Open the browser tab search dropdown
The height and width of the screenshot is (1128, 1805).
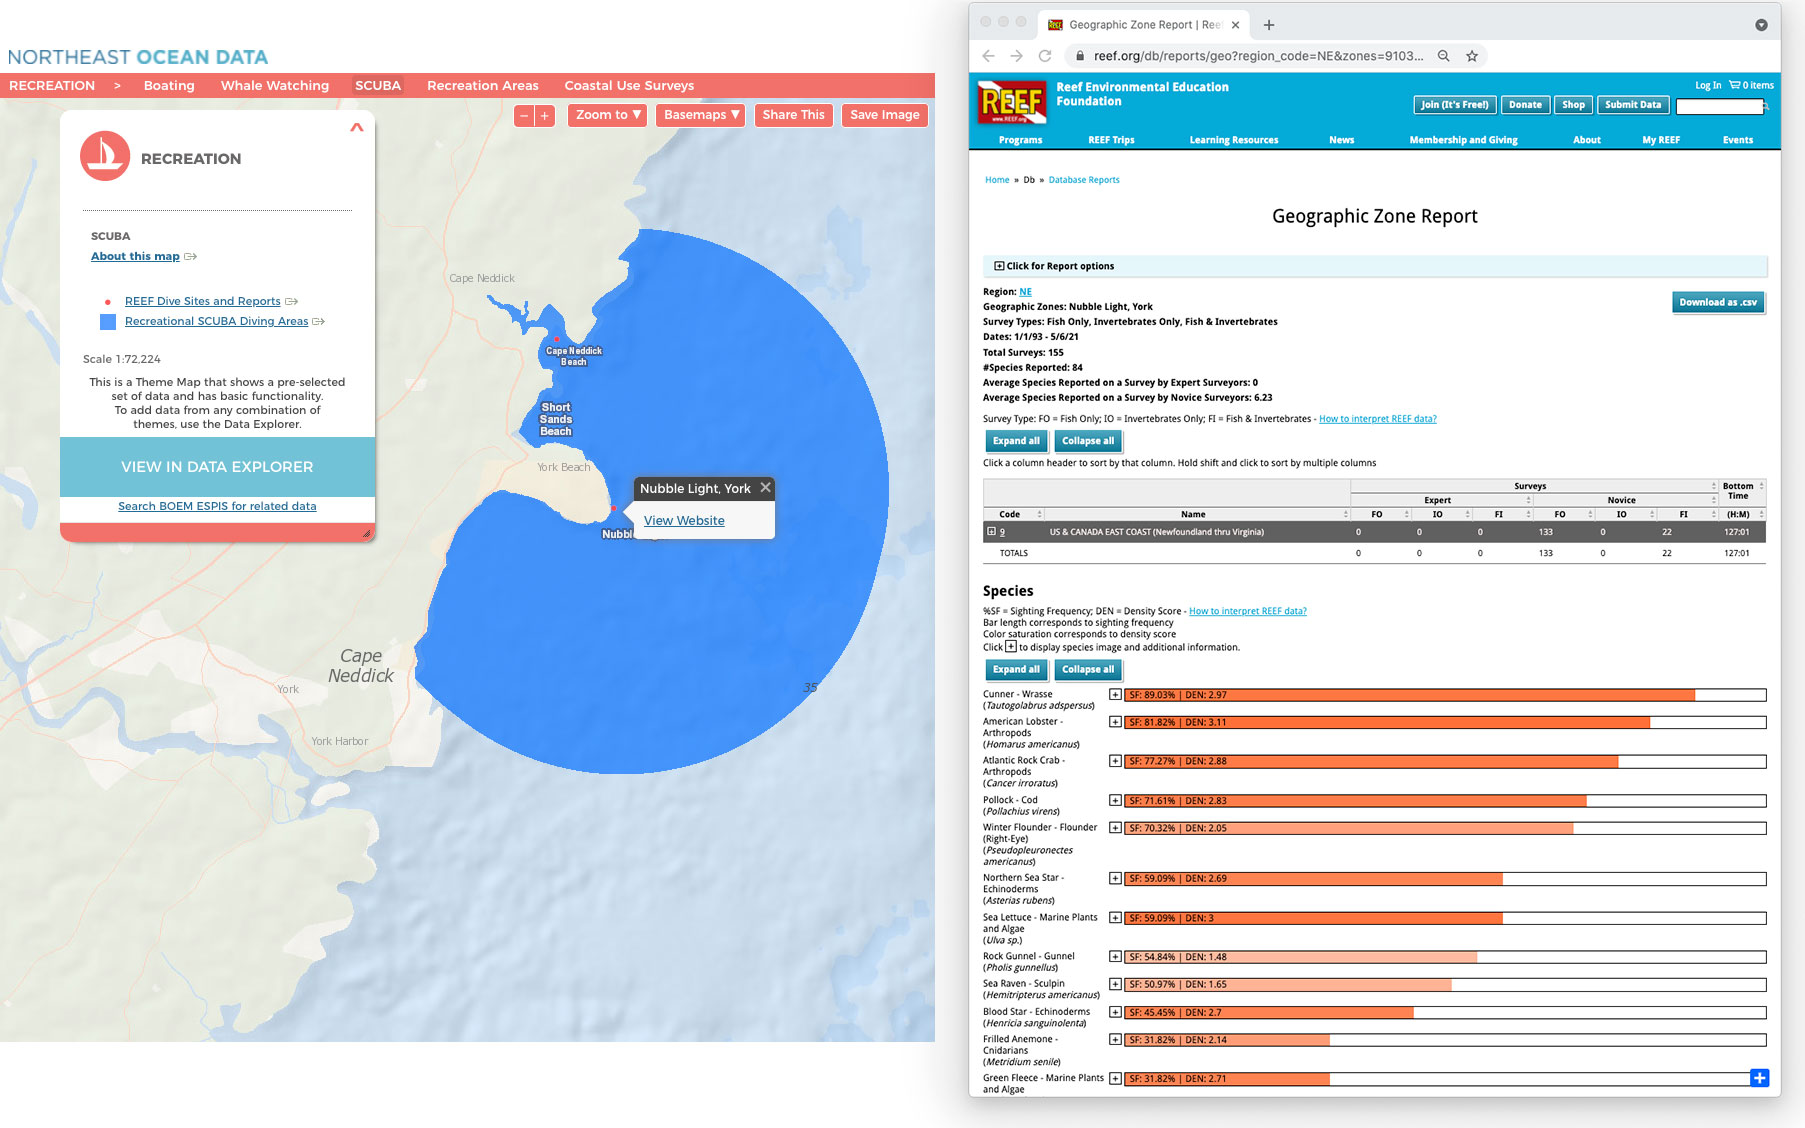pos(1761,25)
